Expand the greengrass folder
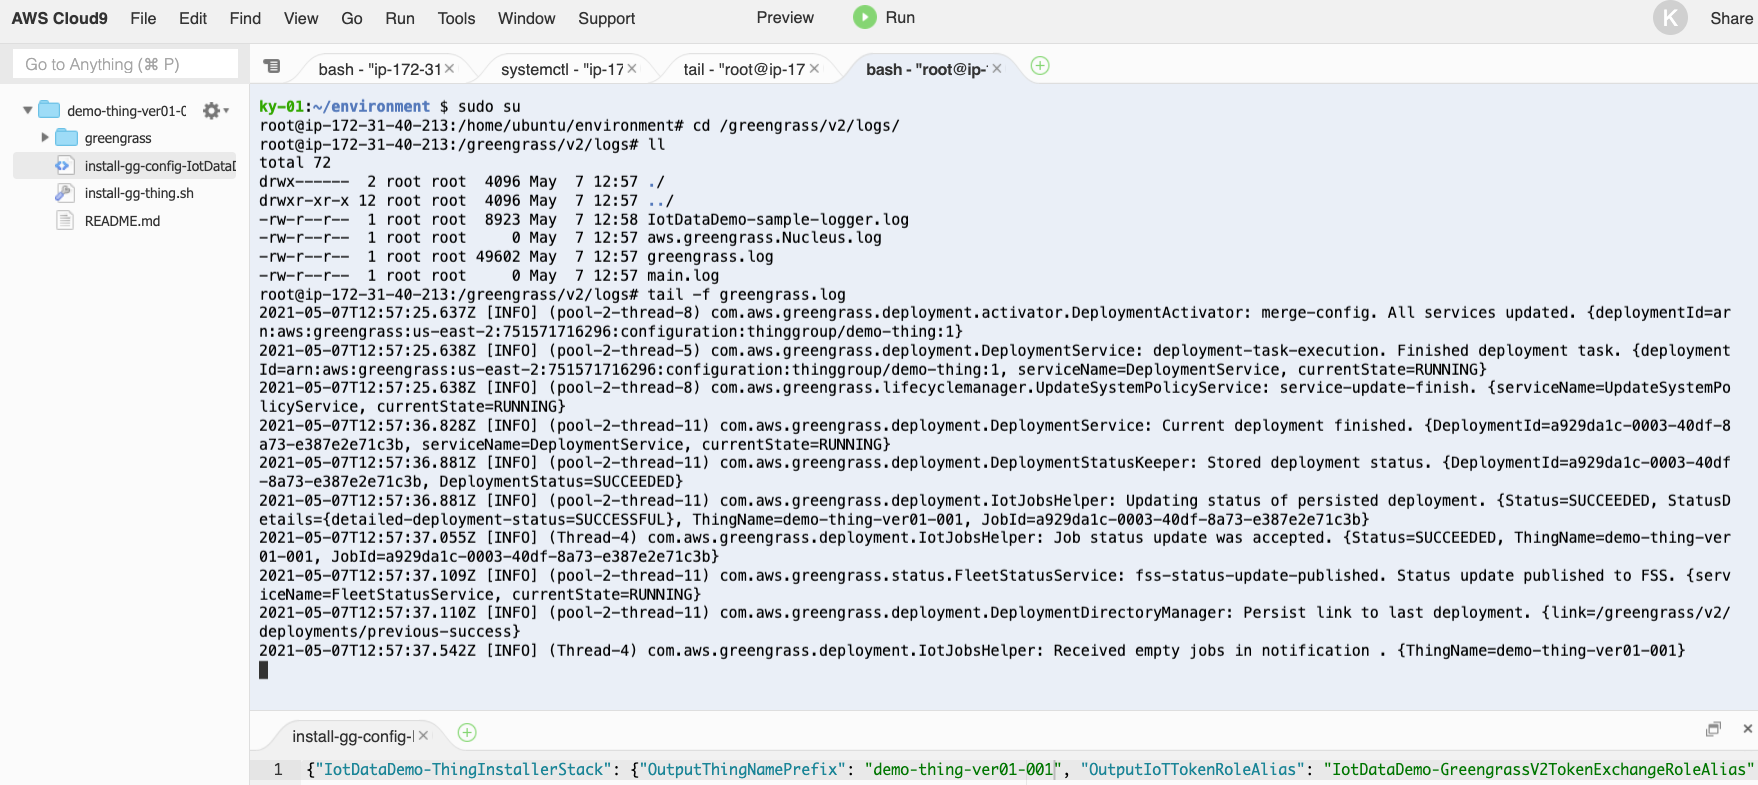The image size is (1758, 785). [x=44, y=137]
